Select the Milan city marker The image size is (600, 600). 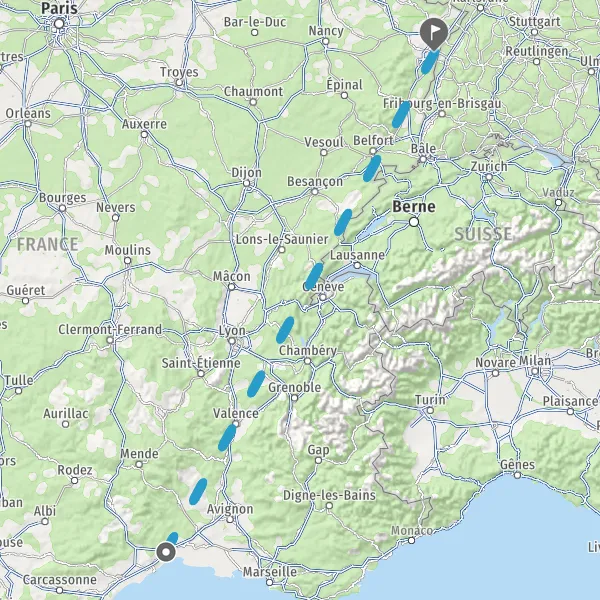(535, 371)
